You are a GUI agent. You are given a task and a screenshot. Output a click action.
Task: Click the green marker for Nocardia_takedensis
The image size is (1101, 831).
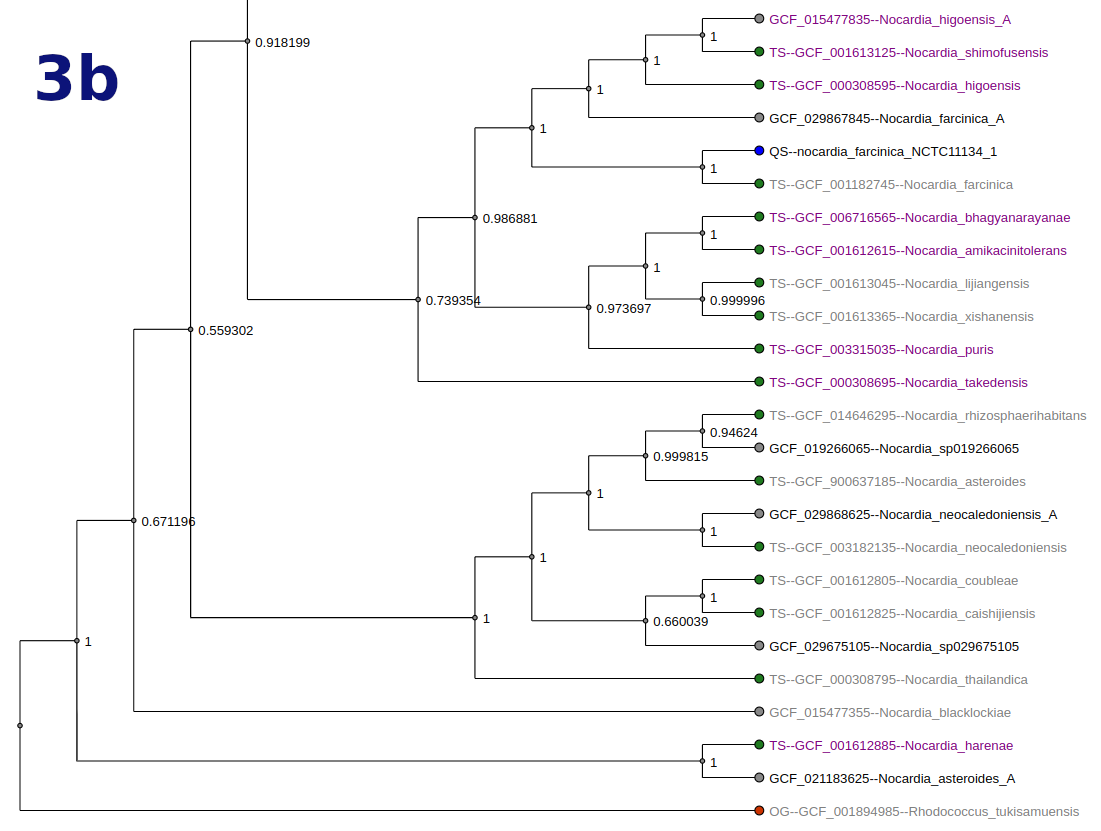point(759,381)
